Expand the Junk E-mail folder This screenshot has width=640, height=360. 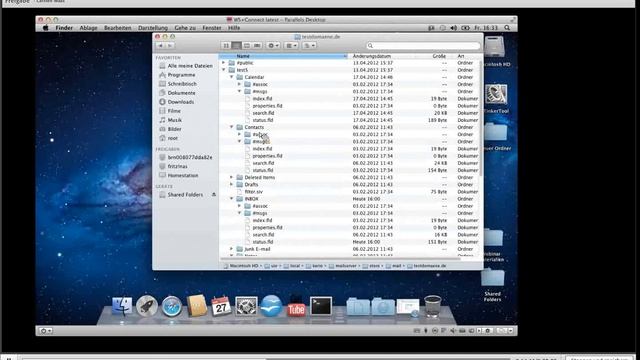tap(231, 249)
